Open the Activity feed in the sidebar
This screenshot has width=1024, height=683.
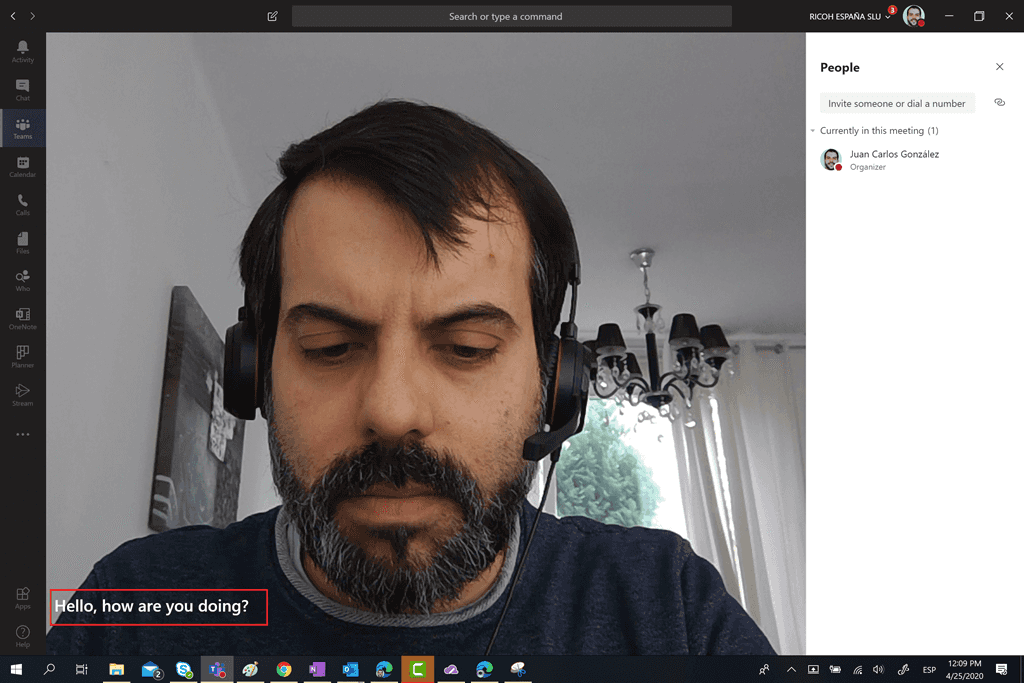[x=22, y=51]
